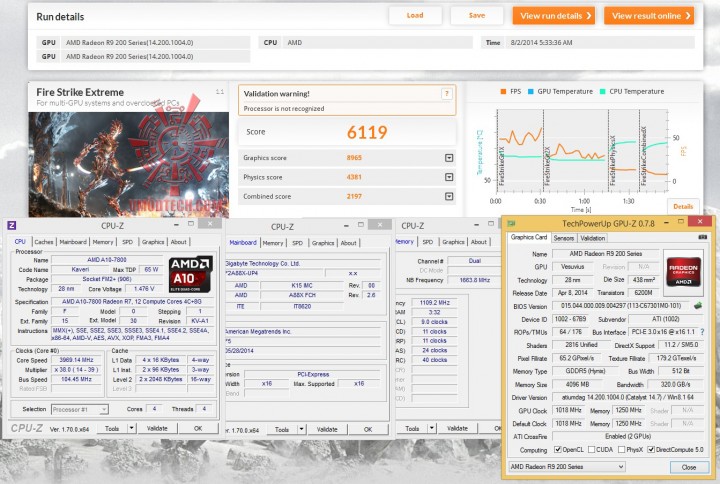This screenshot has width=720, height=484.
Task: Open About tab in first CPU-Z window
Action: tap(179, 242)
